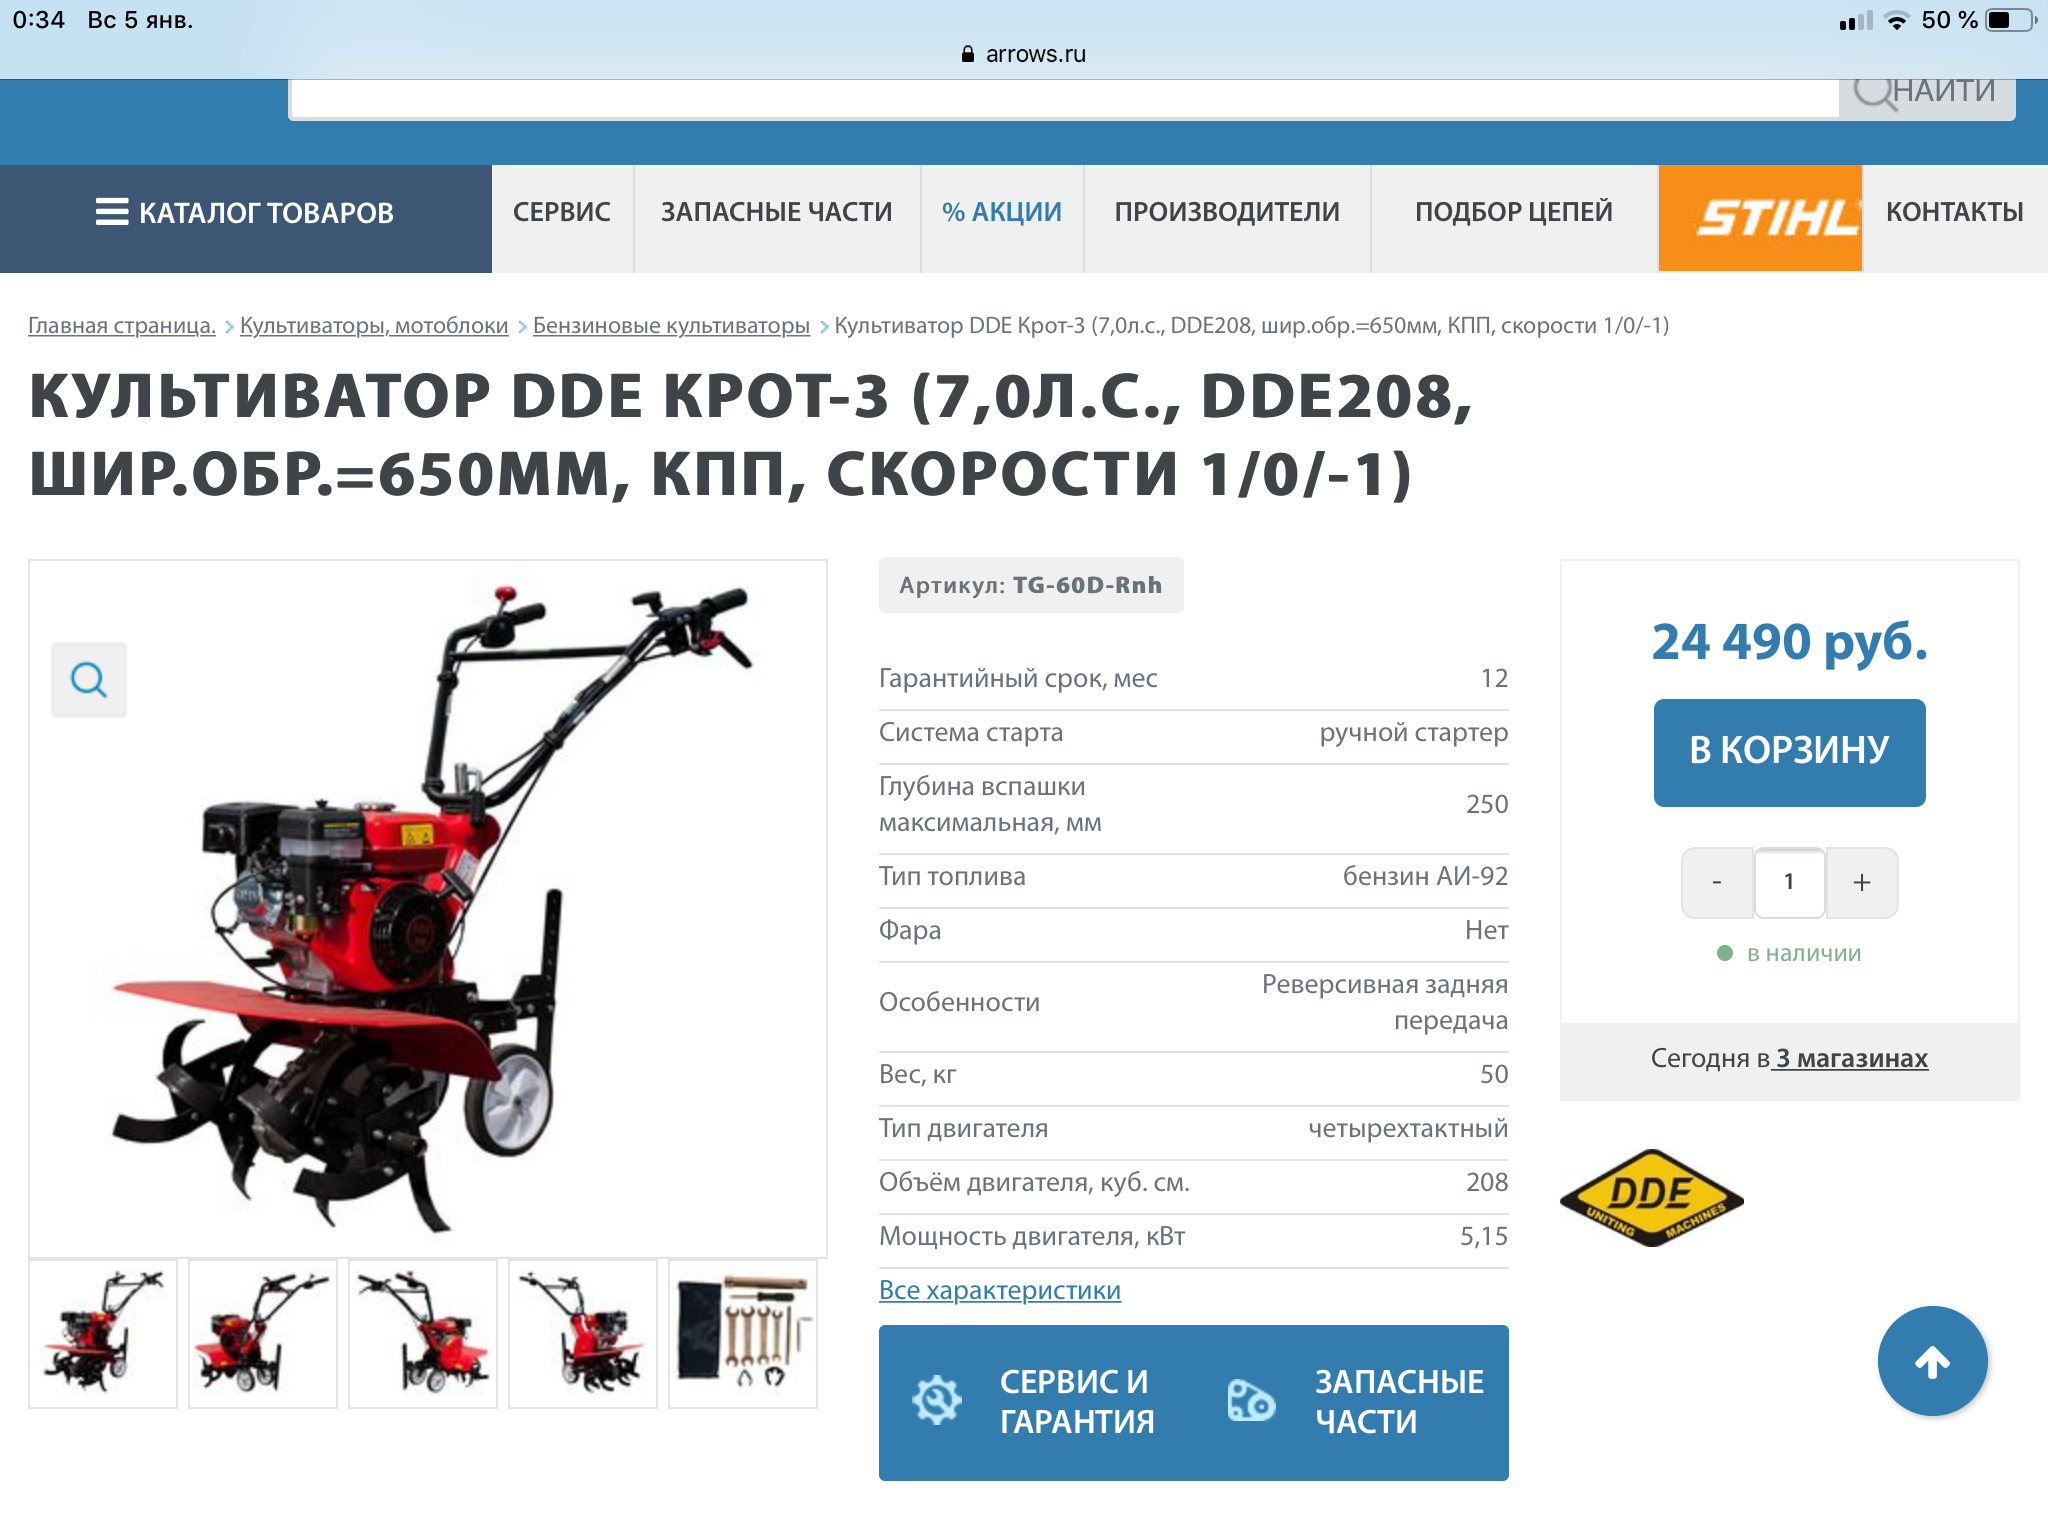Increase quantity with plus button
Image resolution: width=2048 pixels, height=1536 pixels.
[1862, 882]
